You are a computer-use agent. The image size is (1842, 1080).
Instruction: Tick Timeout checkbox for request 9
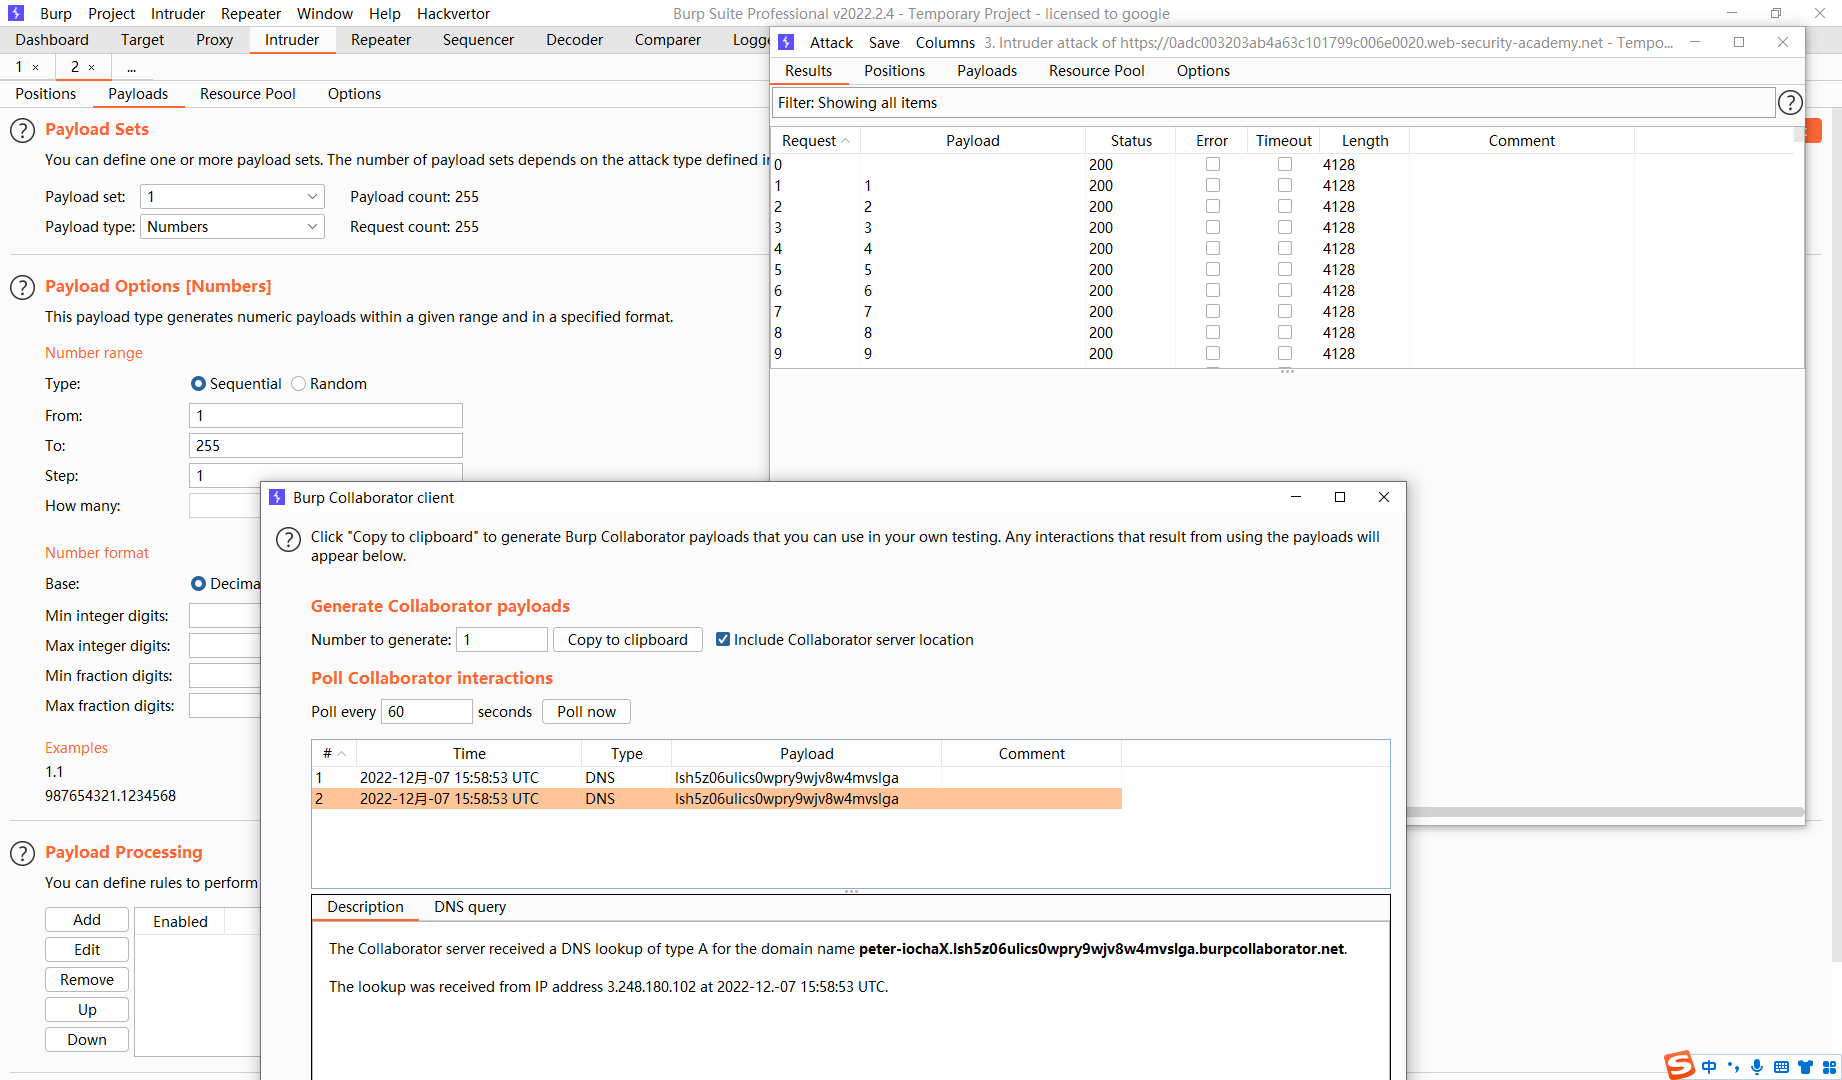coord(1285,353)
